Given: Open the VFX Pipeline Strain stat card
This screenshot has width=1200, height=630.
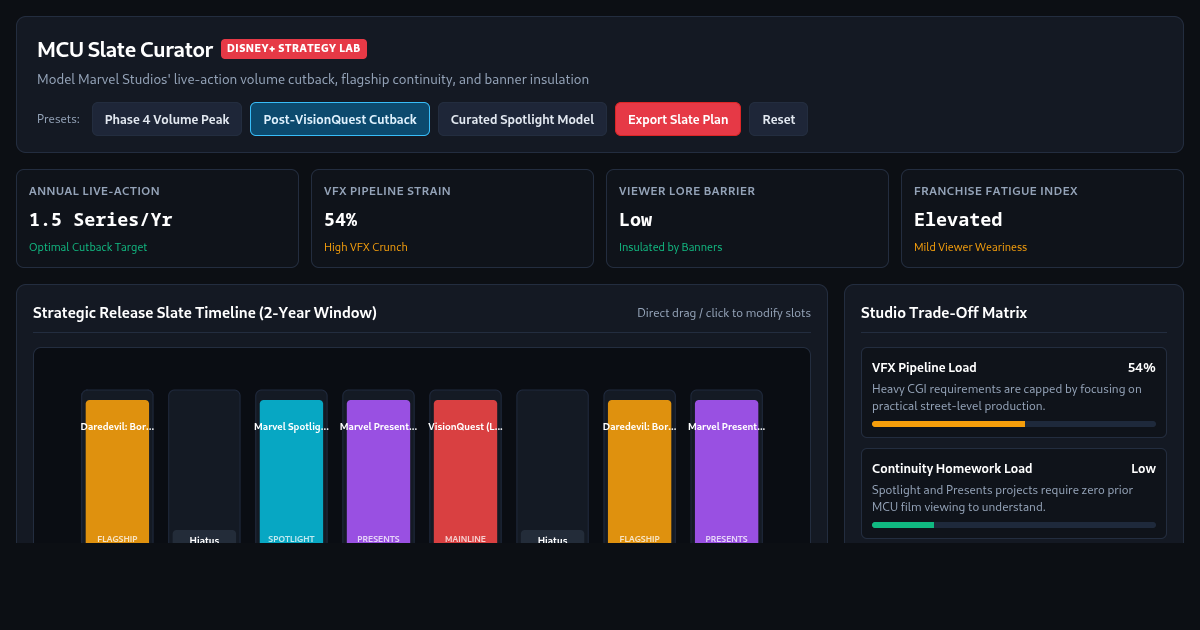Looking at the screenshot, I should pyautogui.click(x=452, y=218).
